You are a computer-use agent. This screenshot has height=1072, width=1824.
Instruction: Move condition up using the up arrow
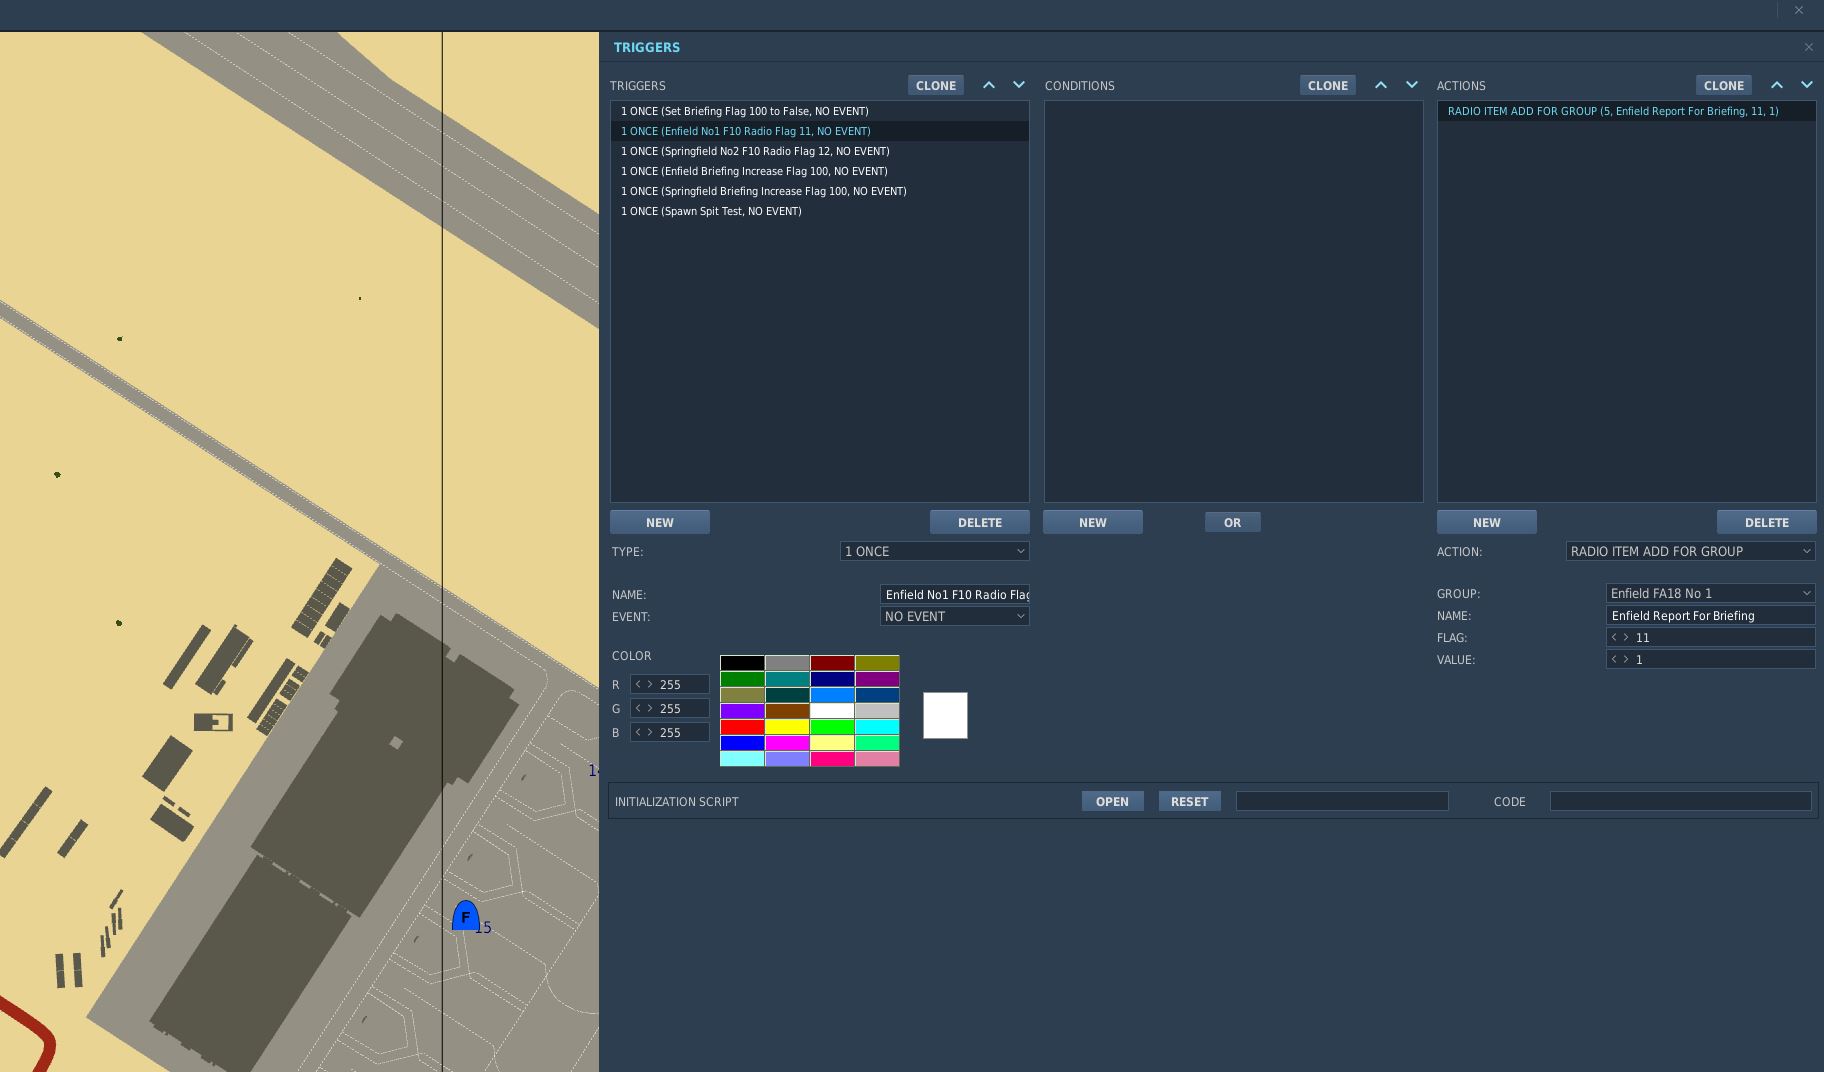(x=1381, y=85)
